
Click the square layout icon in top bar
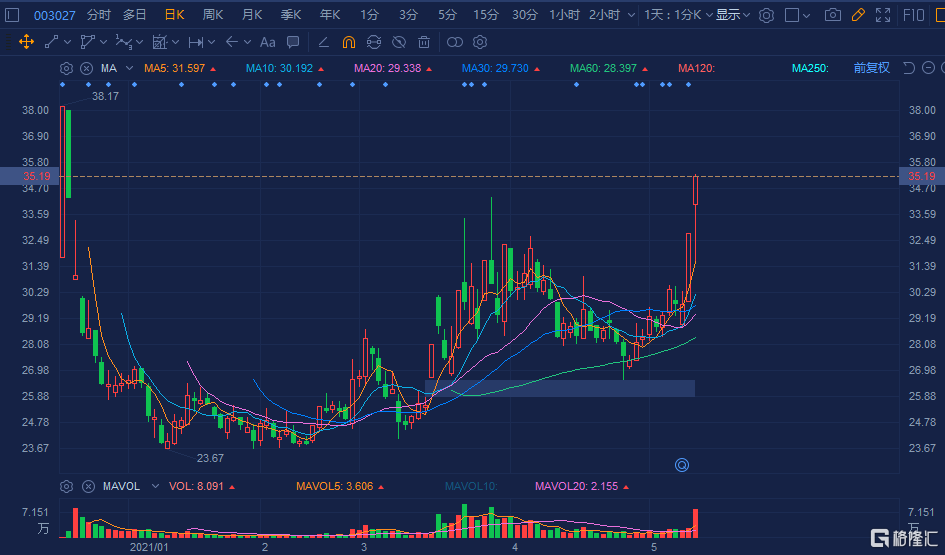(x=792, y=15)
